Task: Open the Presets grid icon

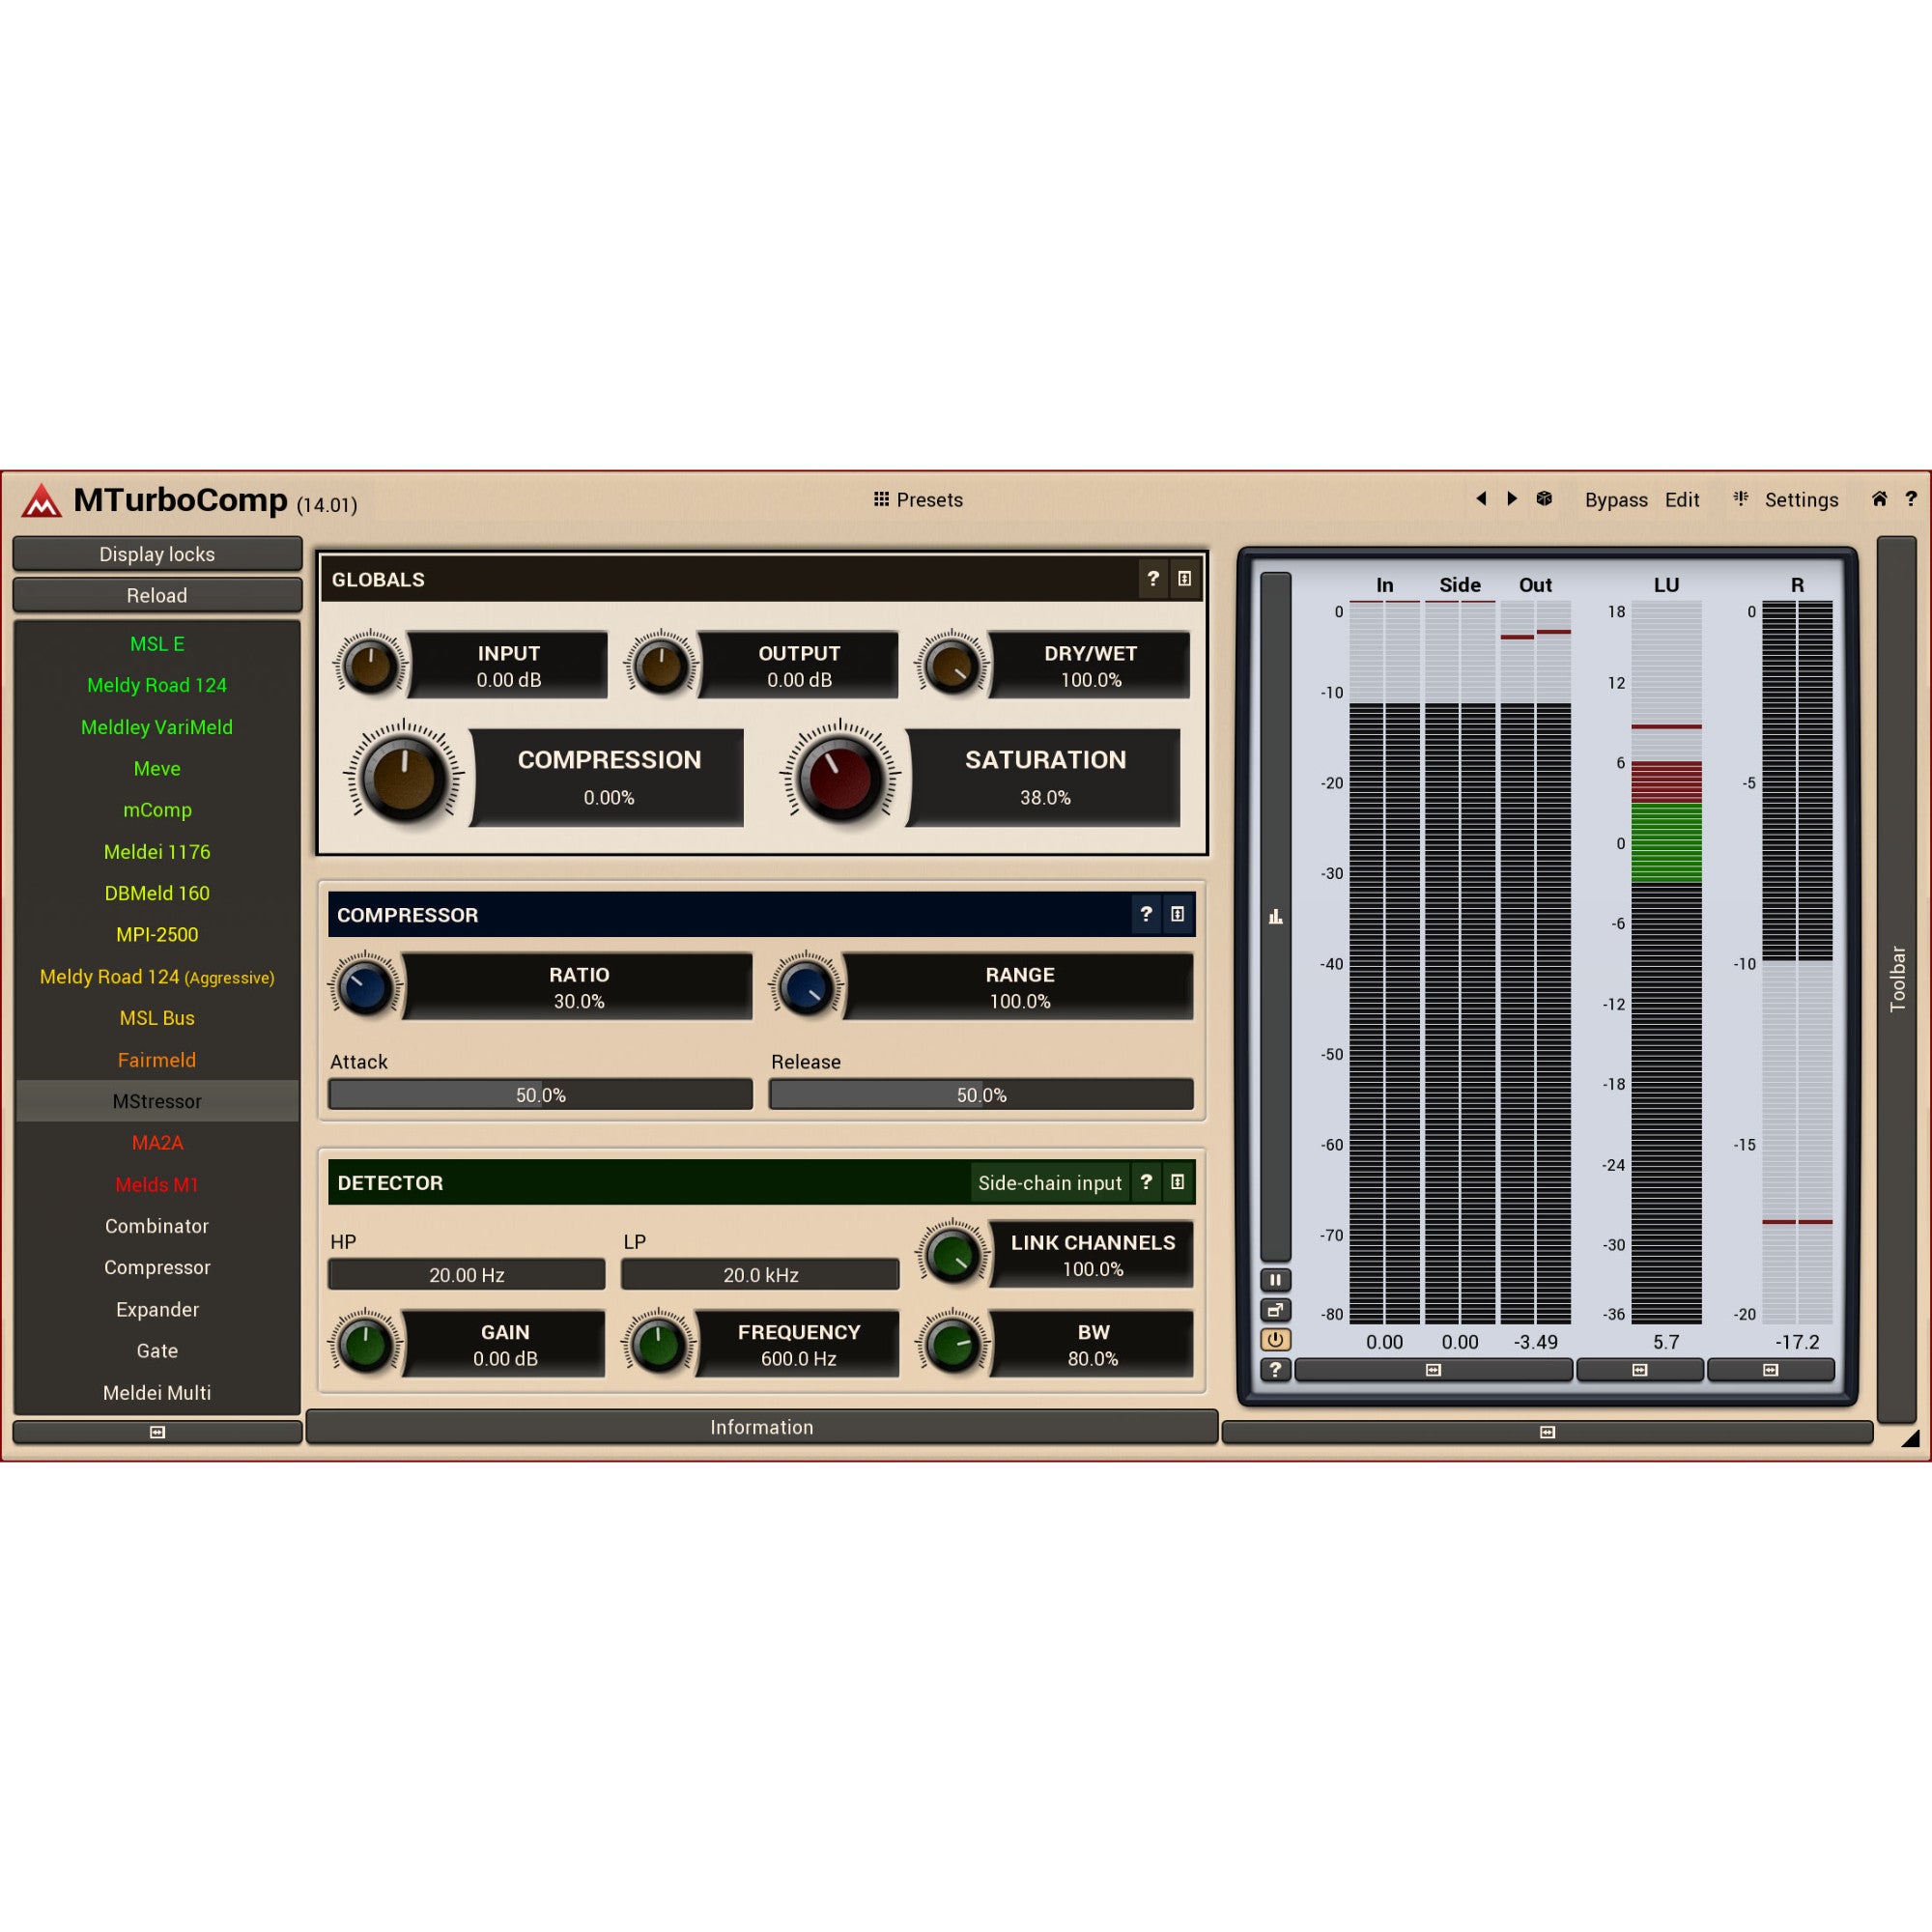Action: [x=881, y=499]
